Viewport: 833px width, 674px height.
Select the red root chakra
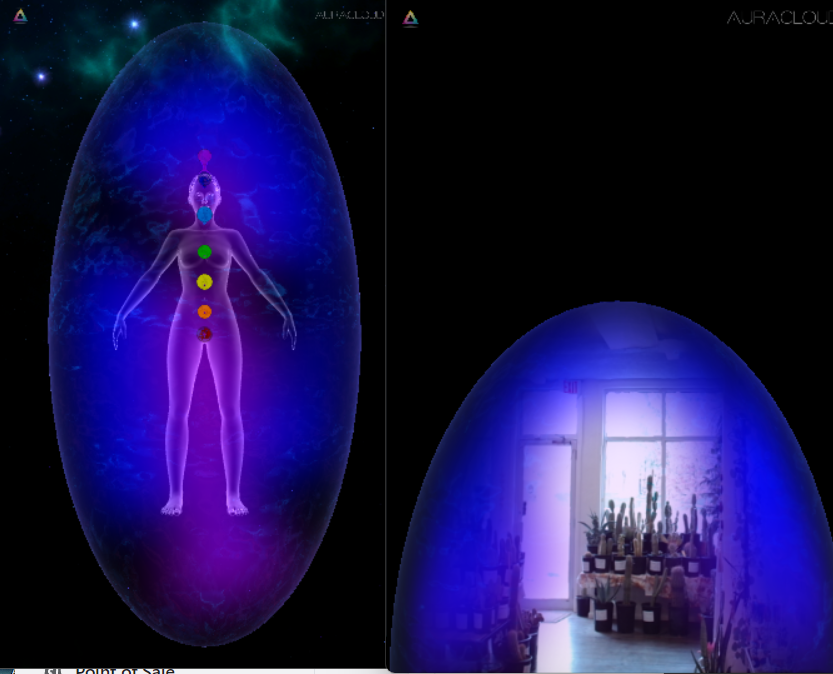[x=204, y=334]
